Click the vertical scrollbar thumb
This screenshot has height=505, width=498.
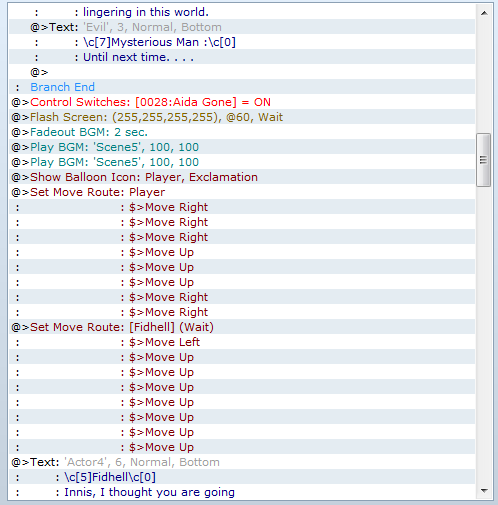[483, 160]
